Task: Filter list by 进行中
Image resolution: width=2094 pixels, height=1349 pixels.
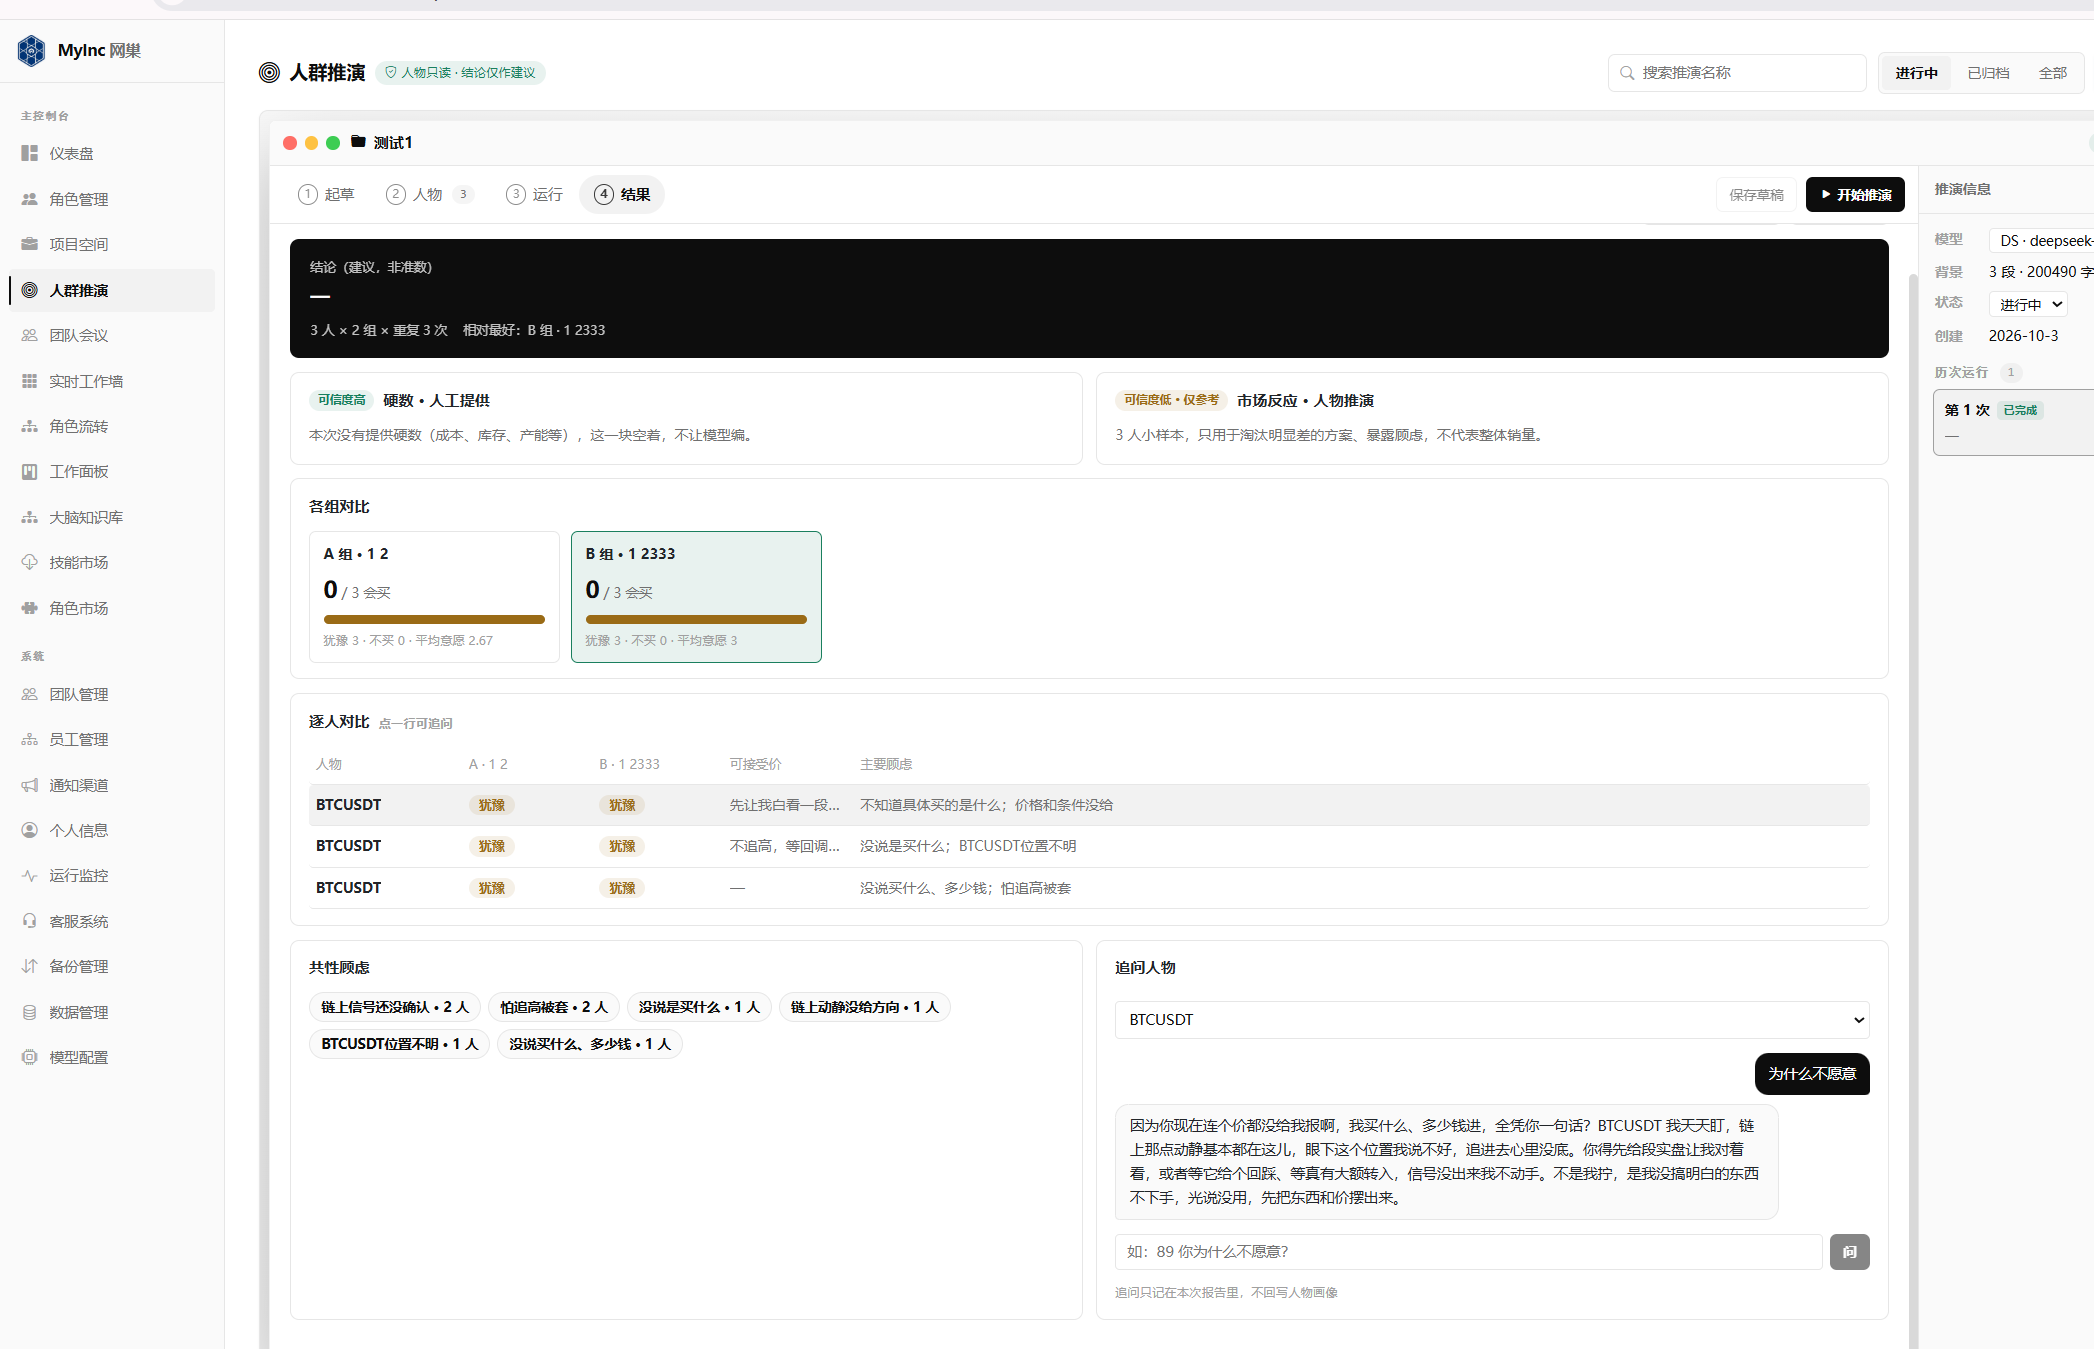Action: [x=1916, y=73]
